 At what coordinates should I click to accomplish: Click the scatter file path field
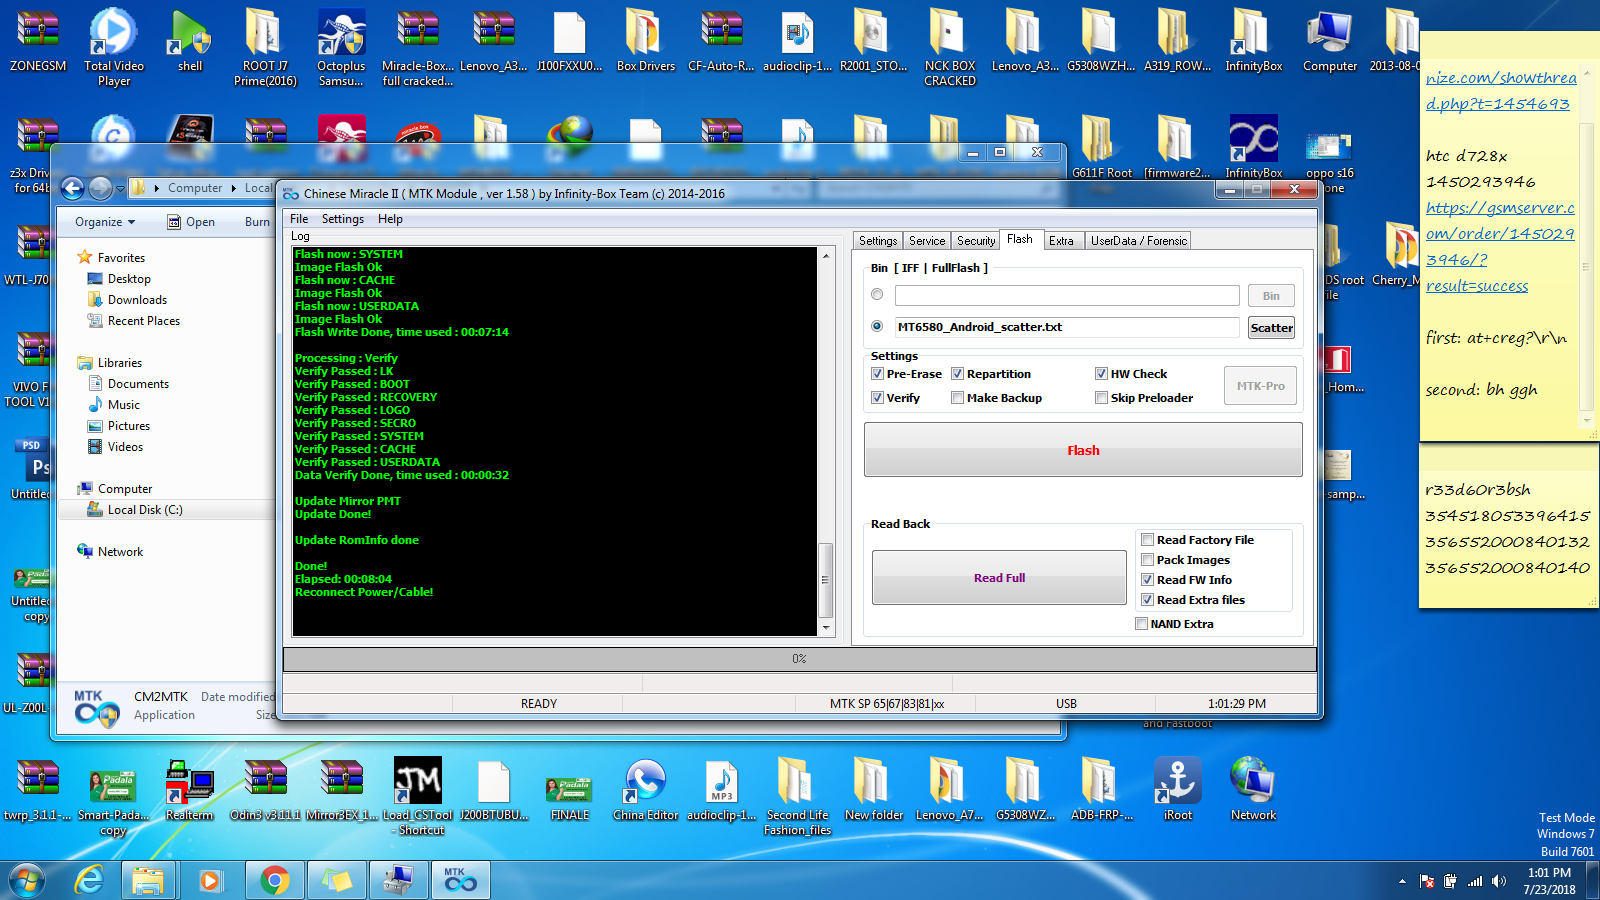pyautogui.click(x=1067, y=327)
